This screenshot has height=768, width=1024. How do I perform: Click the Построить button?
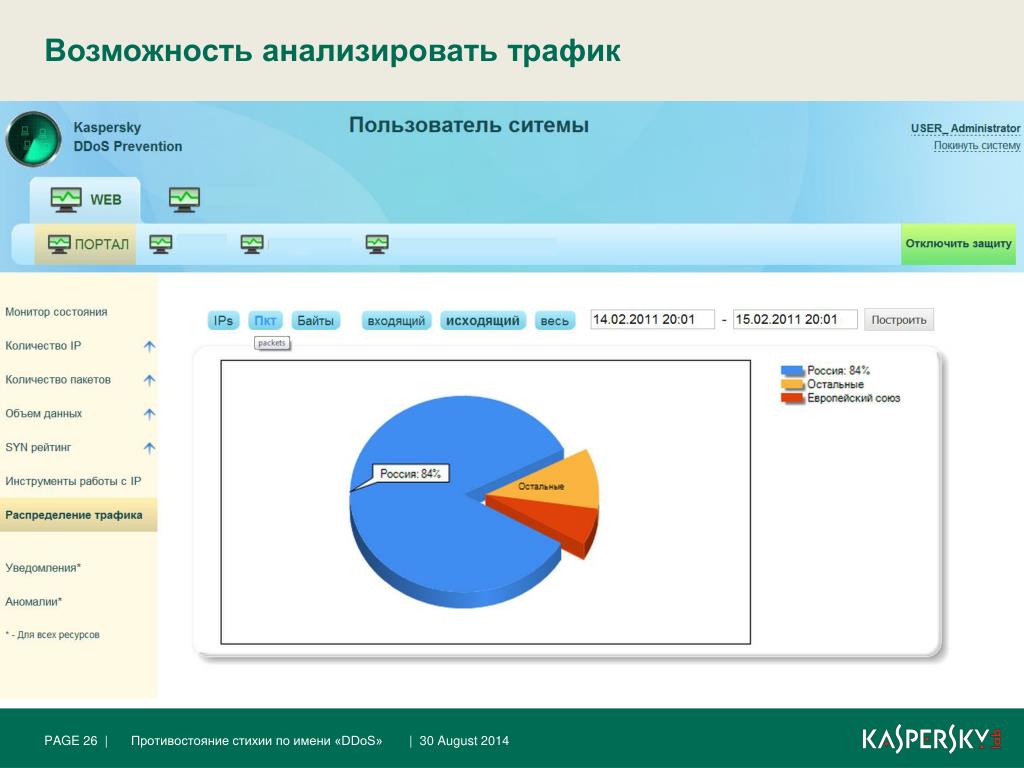(x=899, y=320)
